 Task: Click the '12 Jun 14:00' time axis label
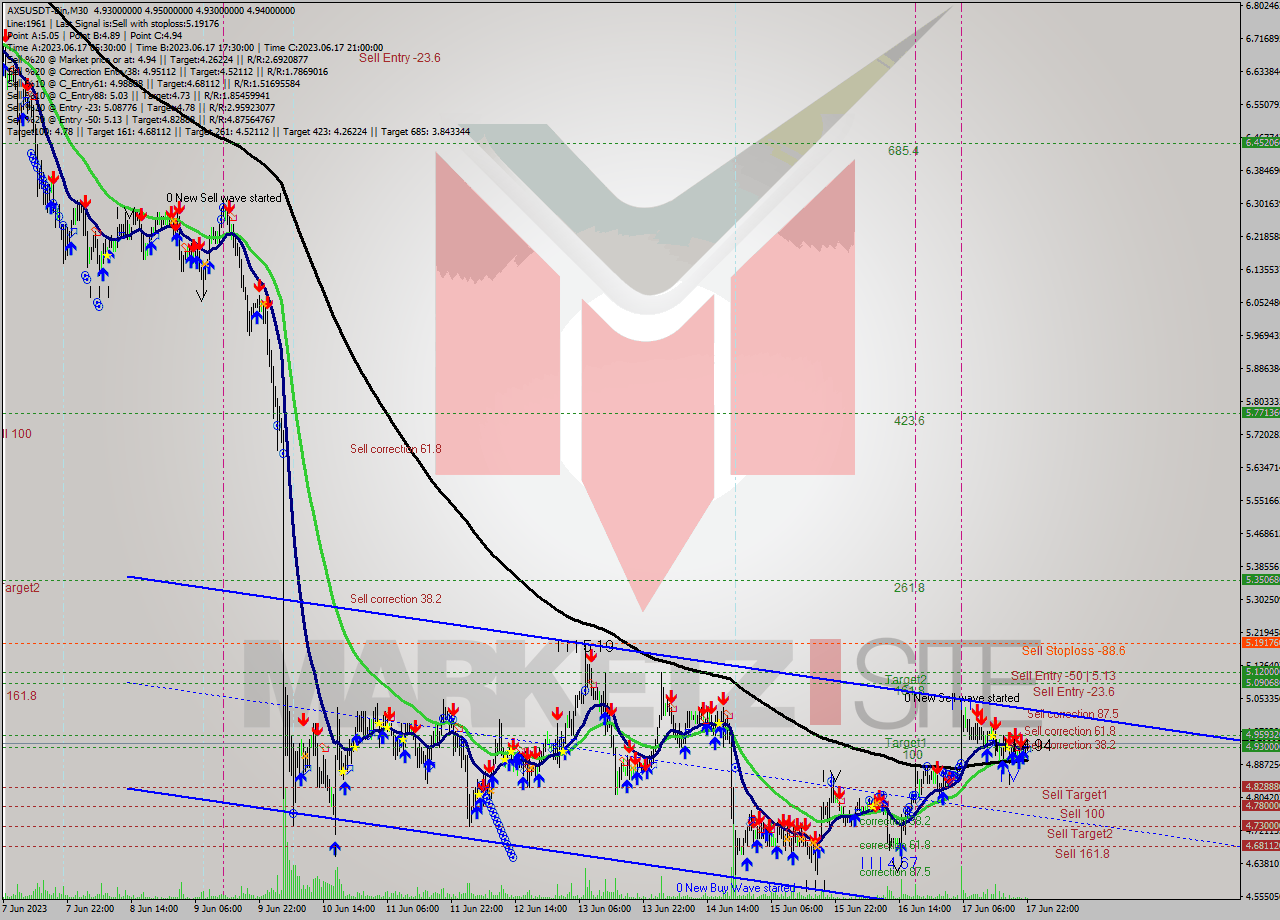pyautogui.click(x=540, y=909)
